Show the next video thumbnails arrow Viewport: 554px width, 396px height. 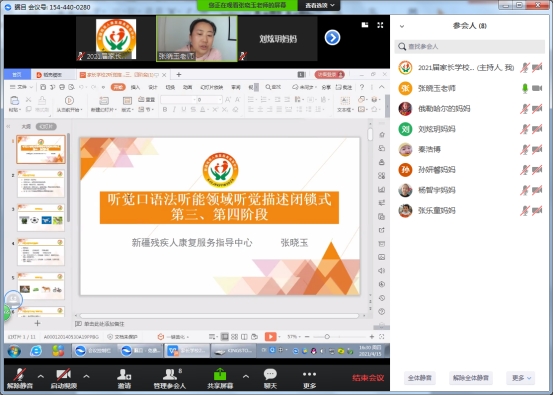coord(332,38)
